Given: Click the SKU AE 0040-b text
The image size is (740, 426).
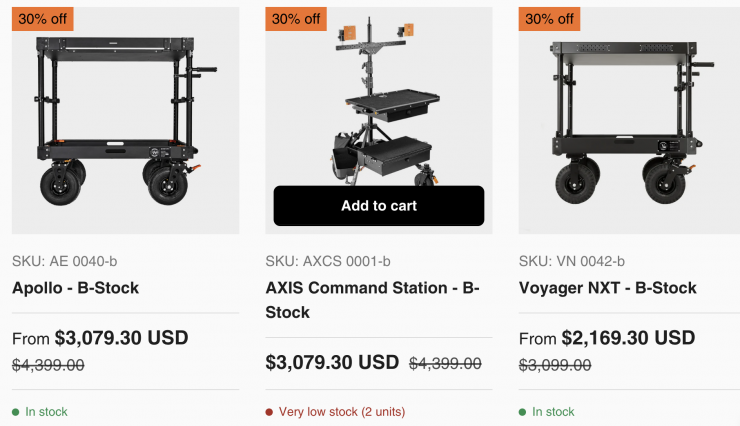Looking at the screenshot, I should tap(64, 262).
